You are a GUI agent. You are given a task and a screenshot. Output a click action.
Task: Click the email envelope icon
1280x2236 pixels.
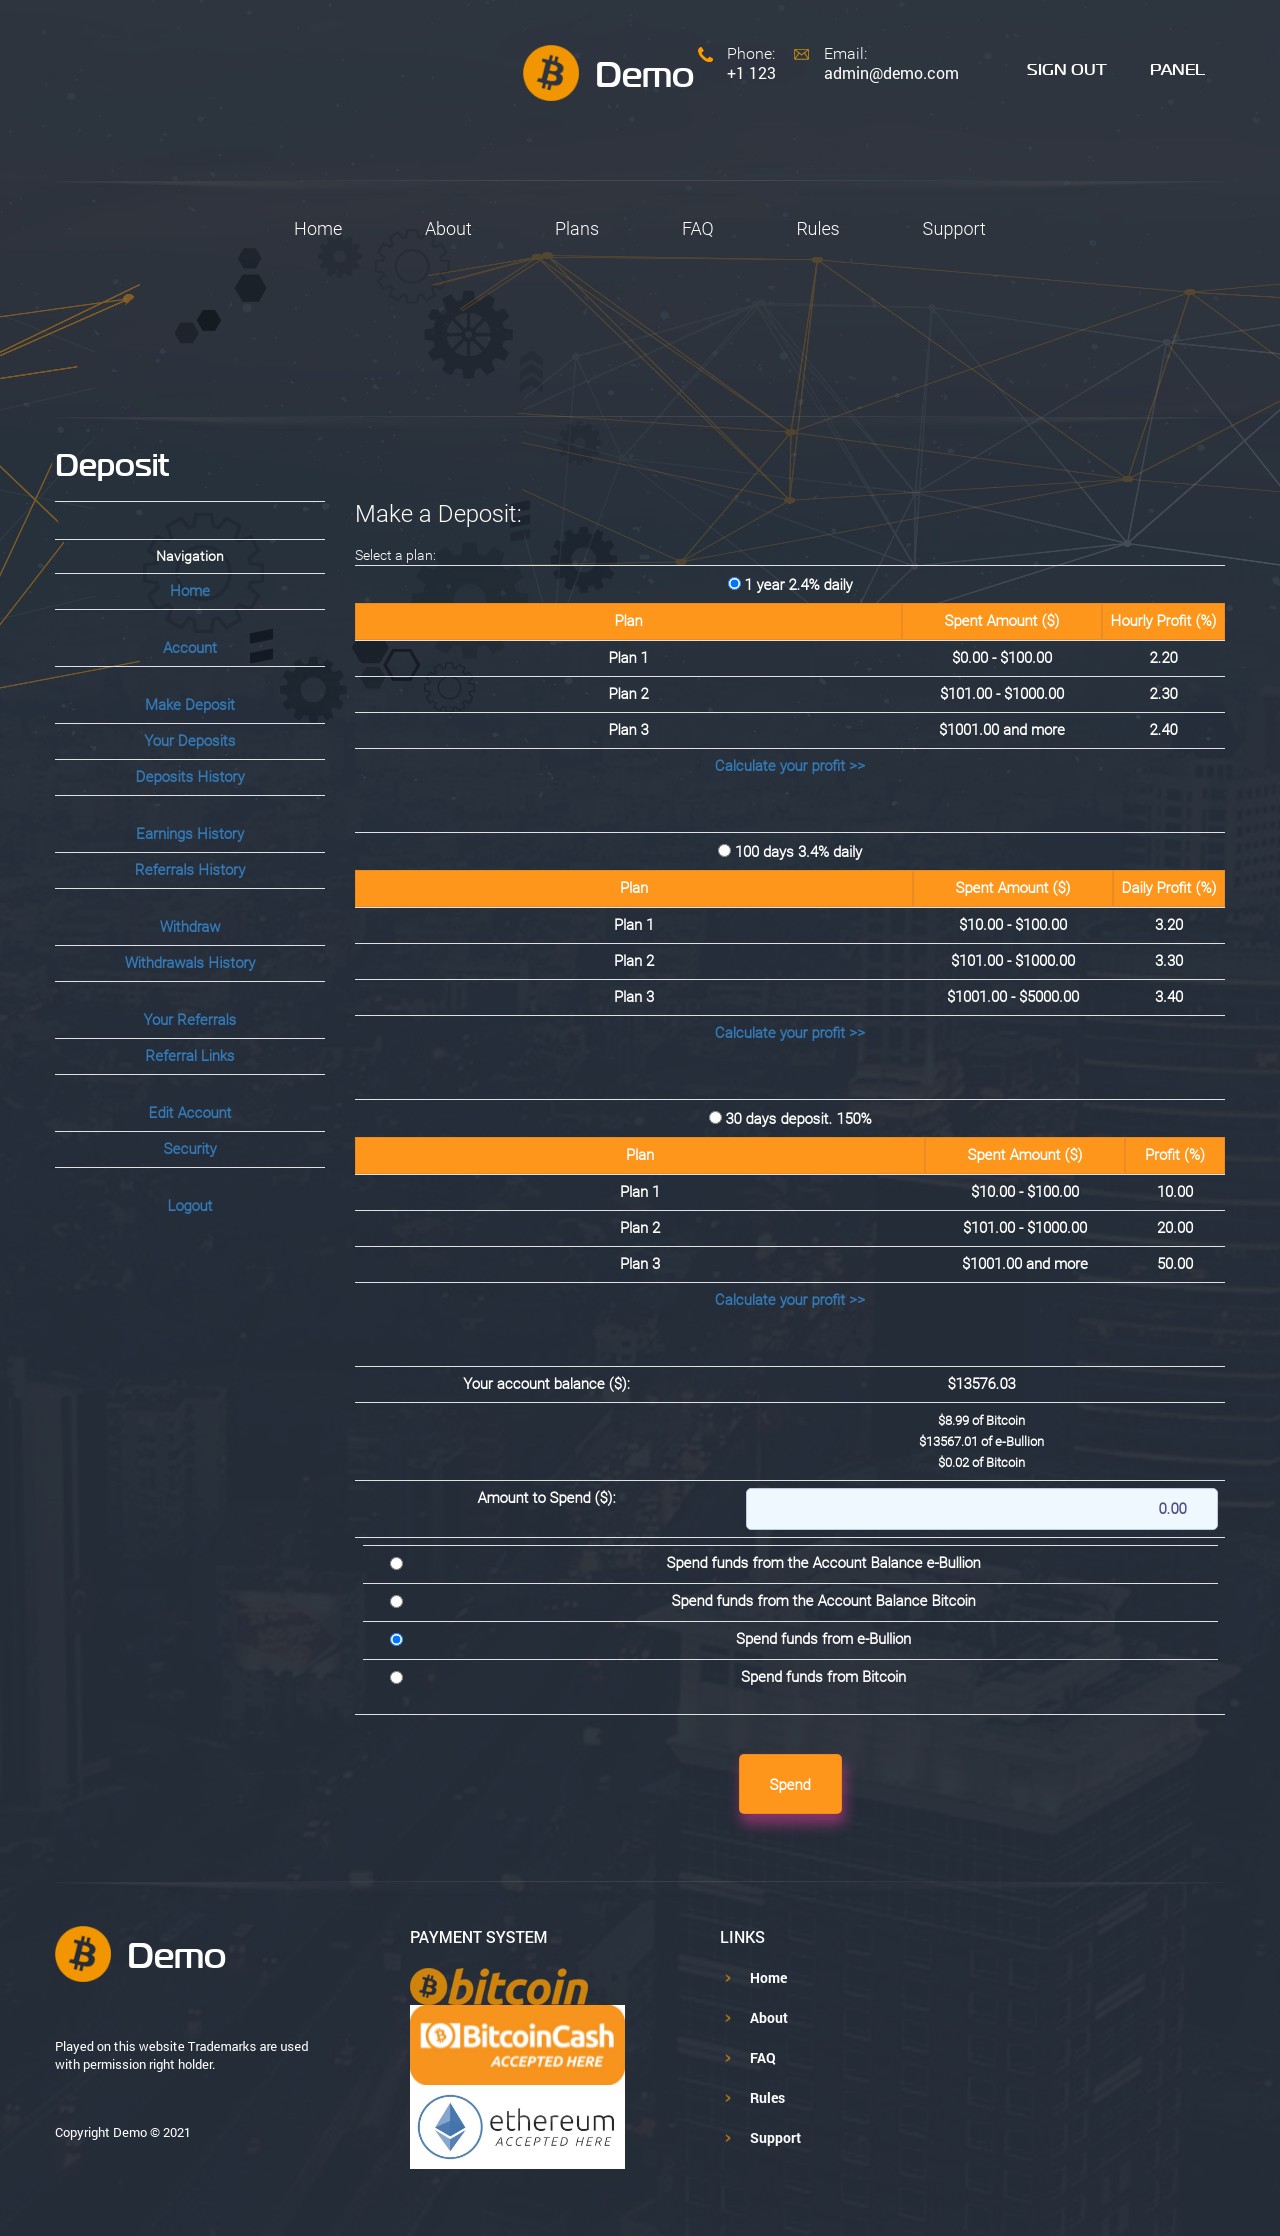(801, 54)
